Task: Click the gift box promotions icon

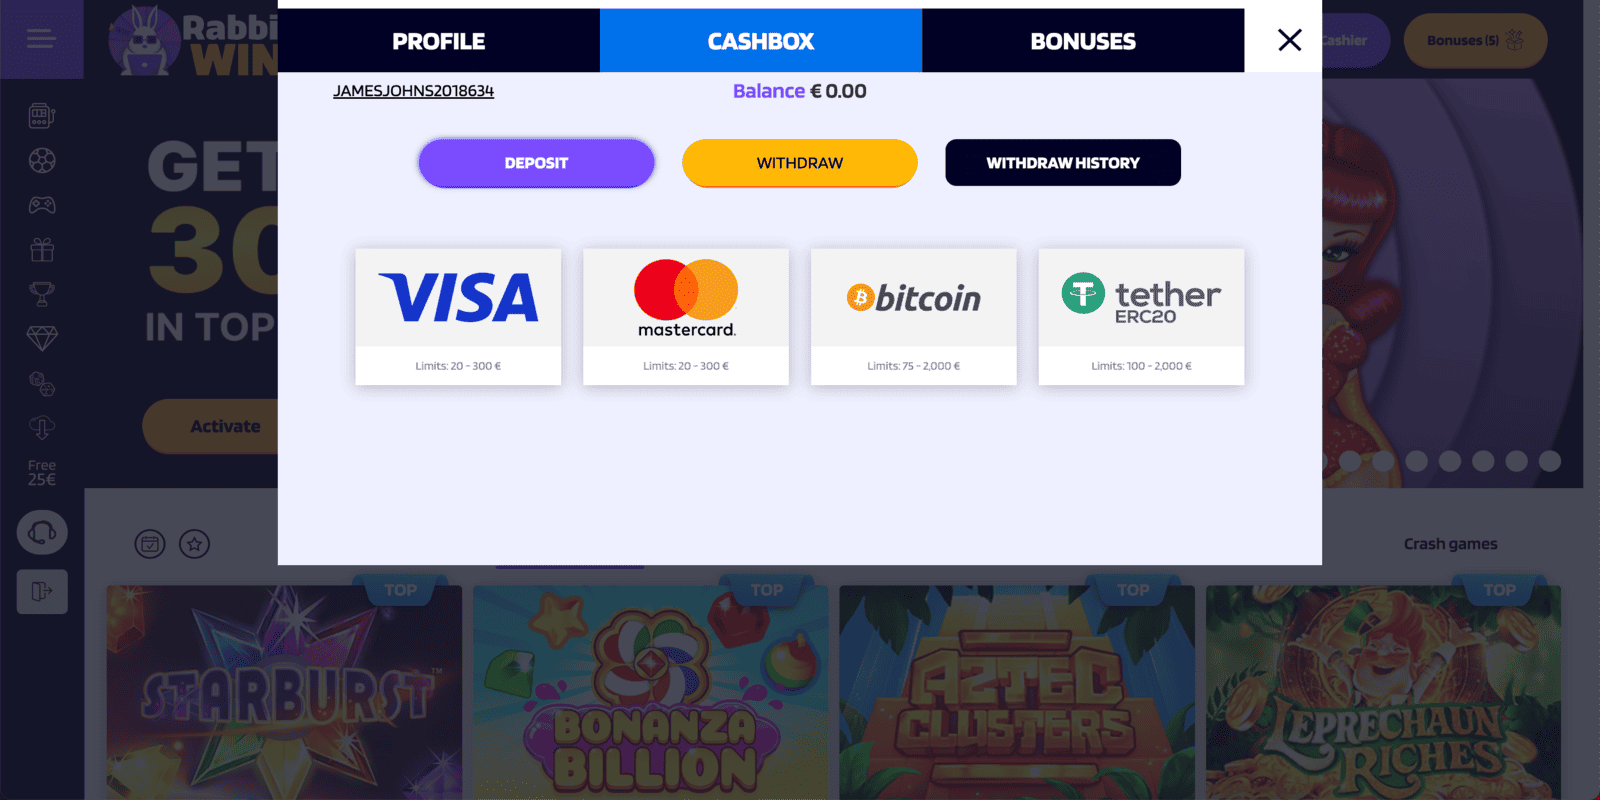Action: point(41,249)
